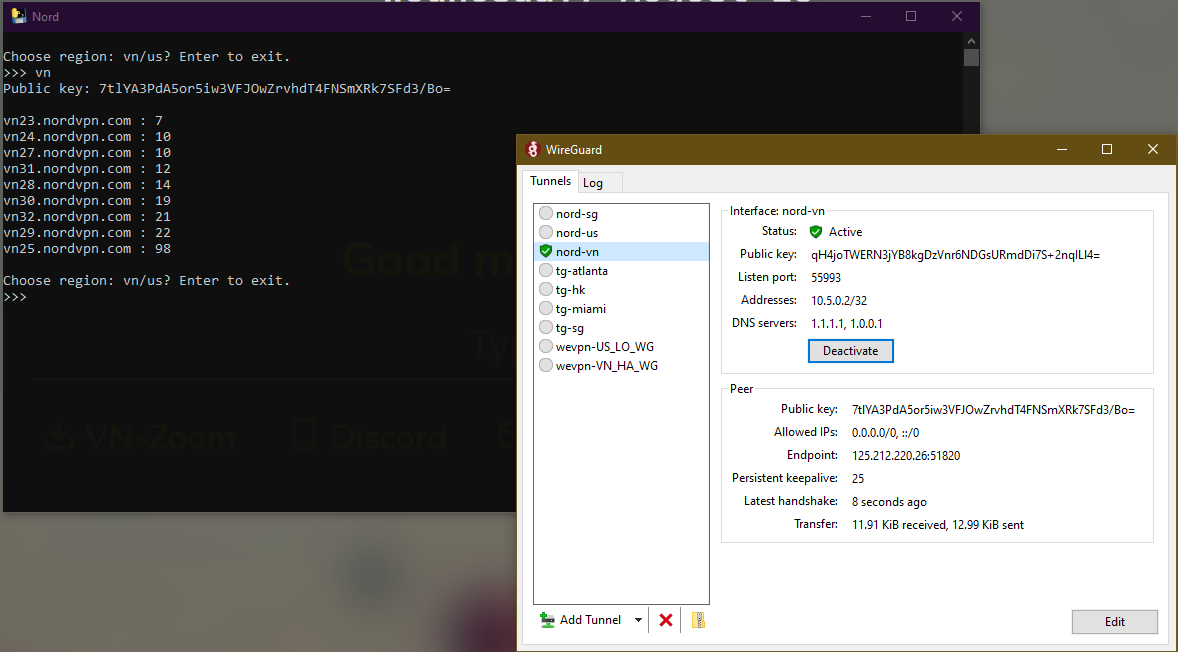
Task: Click the Nord console scrollbar thumb
Action: pos(971,58)
